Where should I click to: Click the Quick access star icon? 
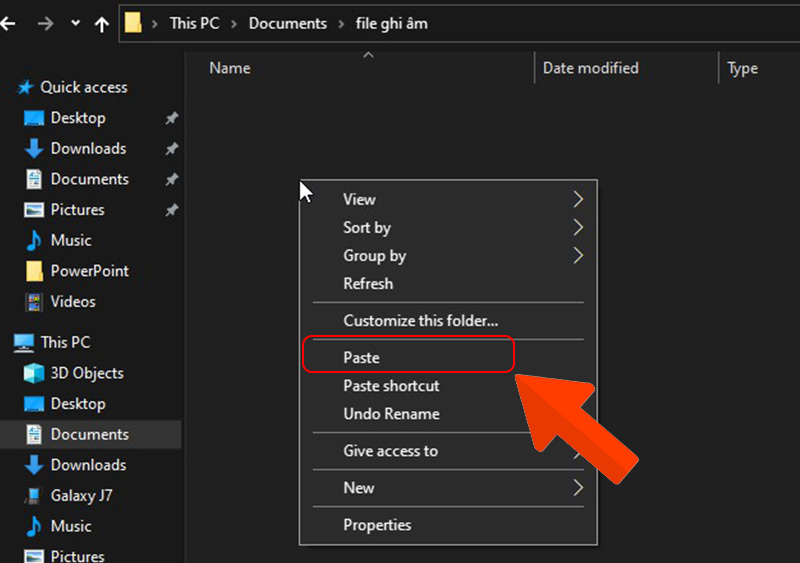25,87
